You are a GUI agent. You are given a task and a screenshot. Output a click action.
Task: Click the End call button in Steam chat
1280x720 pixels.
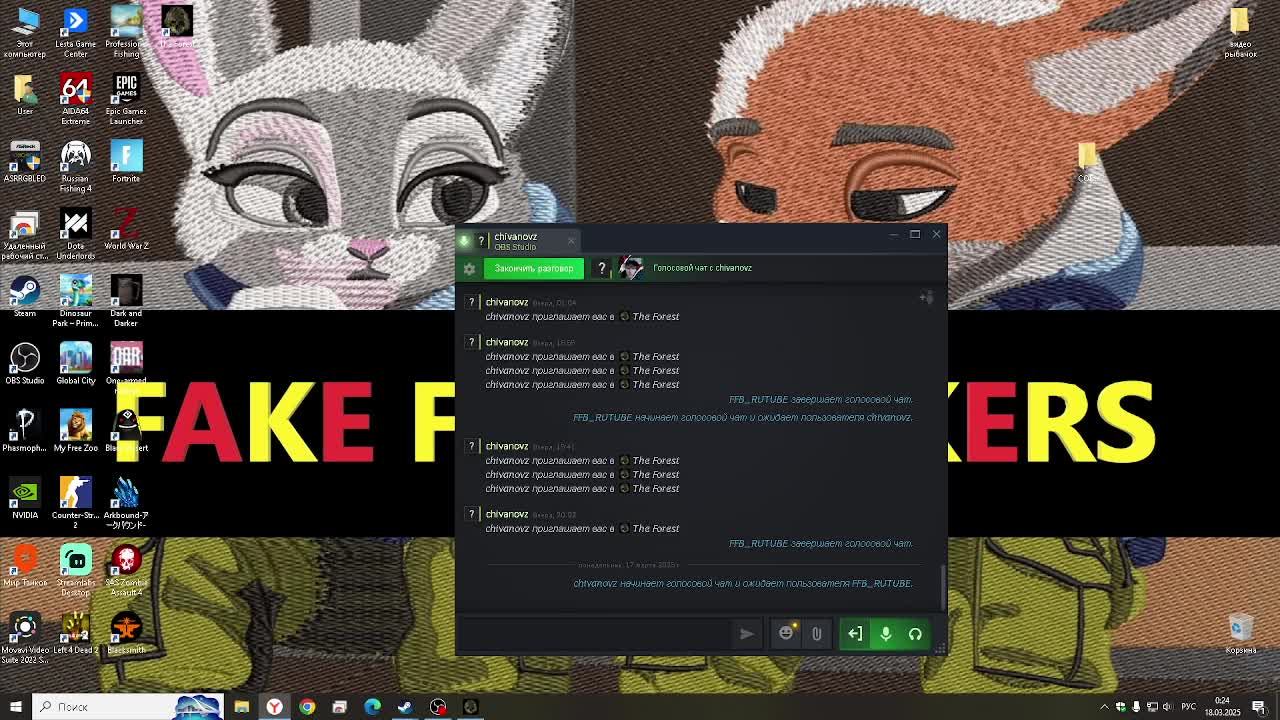533,268
